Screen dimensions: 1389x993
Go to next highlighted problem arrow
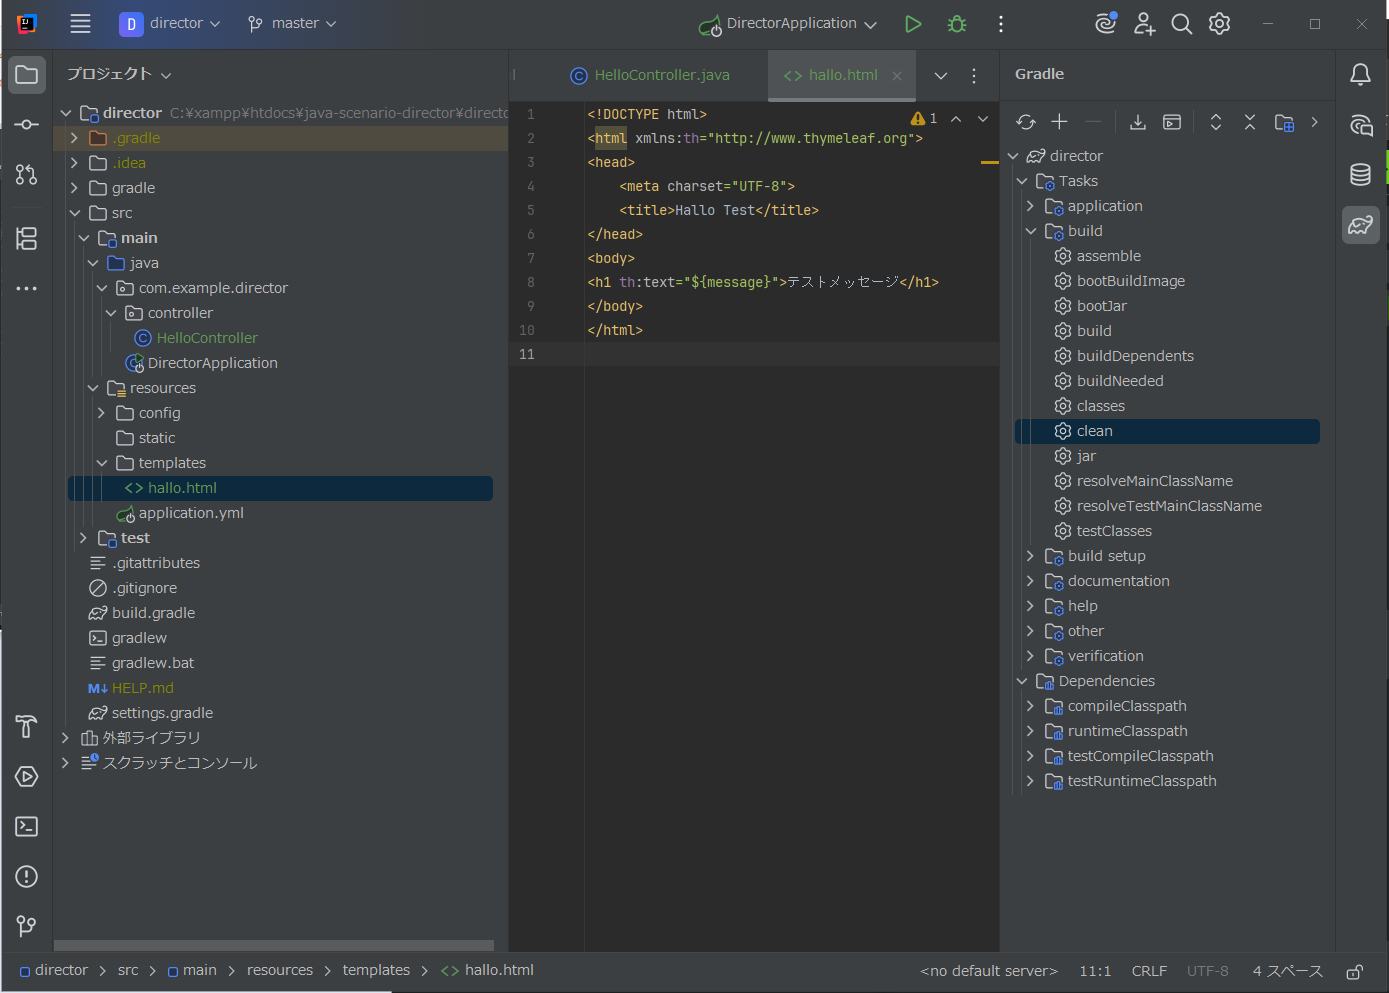[x=983, y=119]
